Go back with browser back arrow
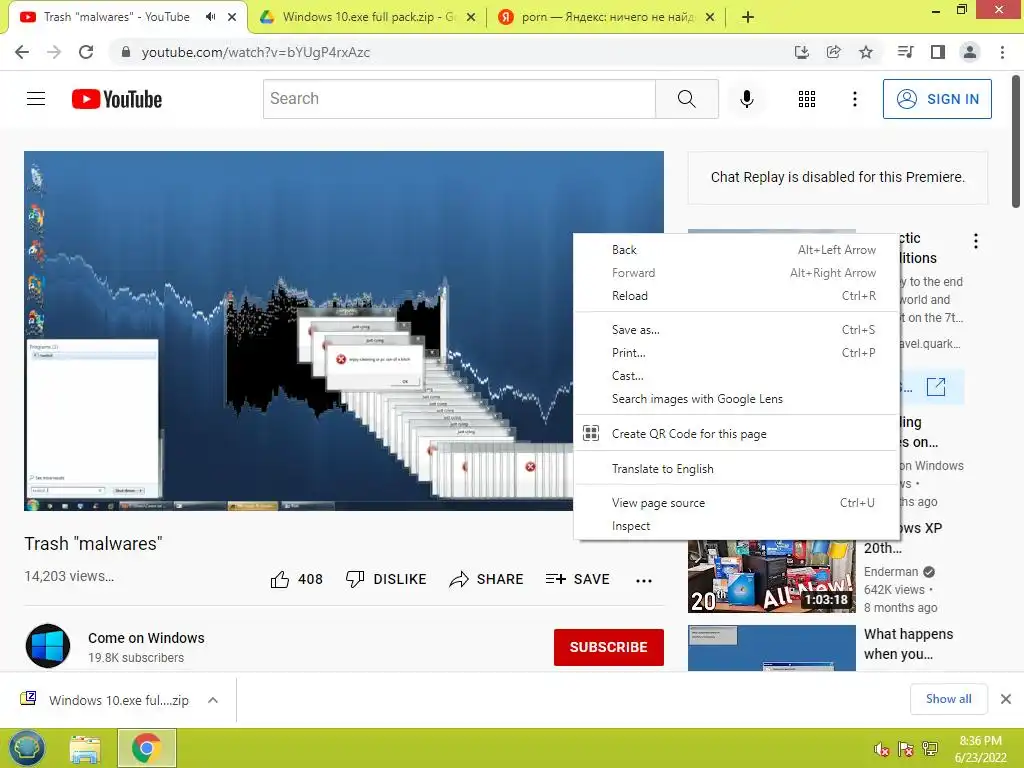This screenshot has height=768, width=1024. [x=22, y=52]
